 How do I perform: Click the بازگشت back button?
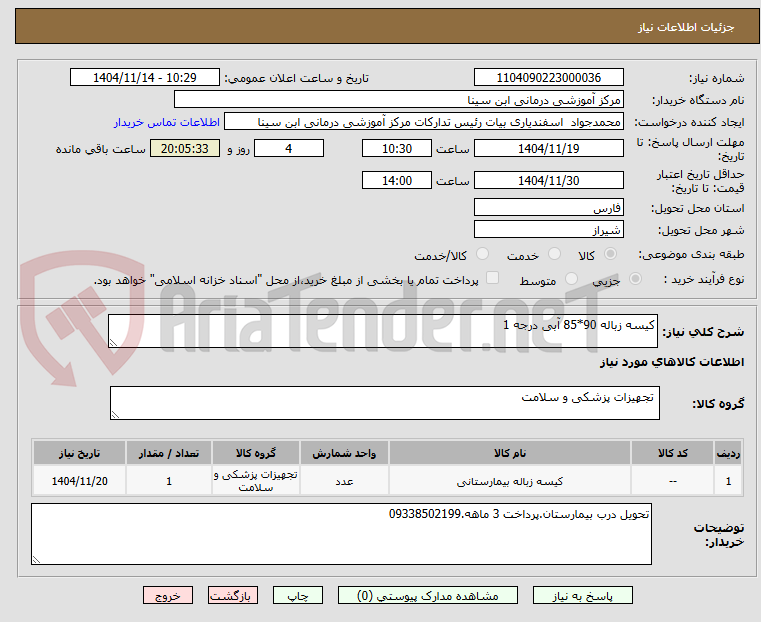point(233,595)
